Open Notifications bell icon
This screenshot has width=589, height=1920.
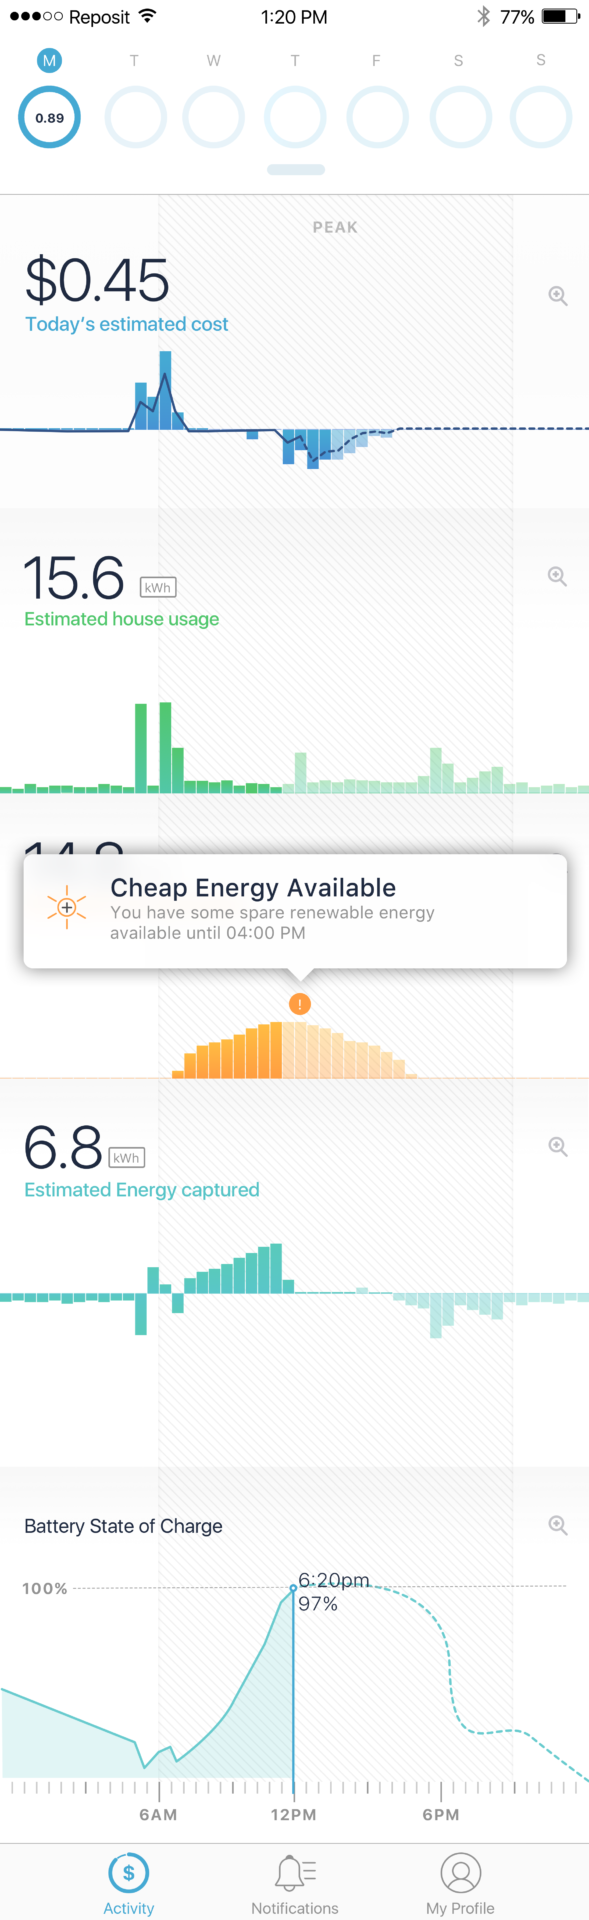pyautogui.click(x=295, y=1872)
